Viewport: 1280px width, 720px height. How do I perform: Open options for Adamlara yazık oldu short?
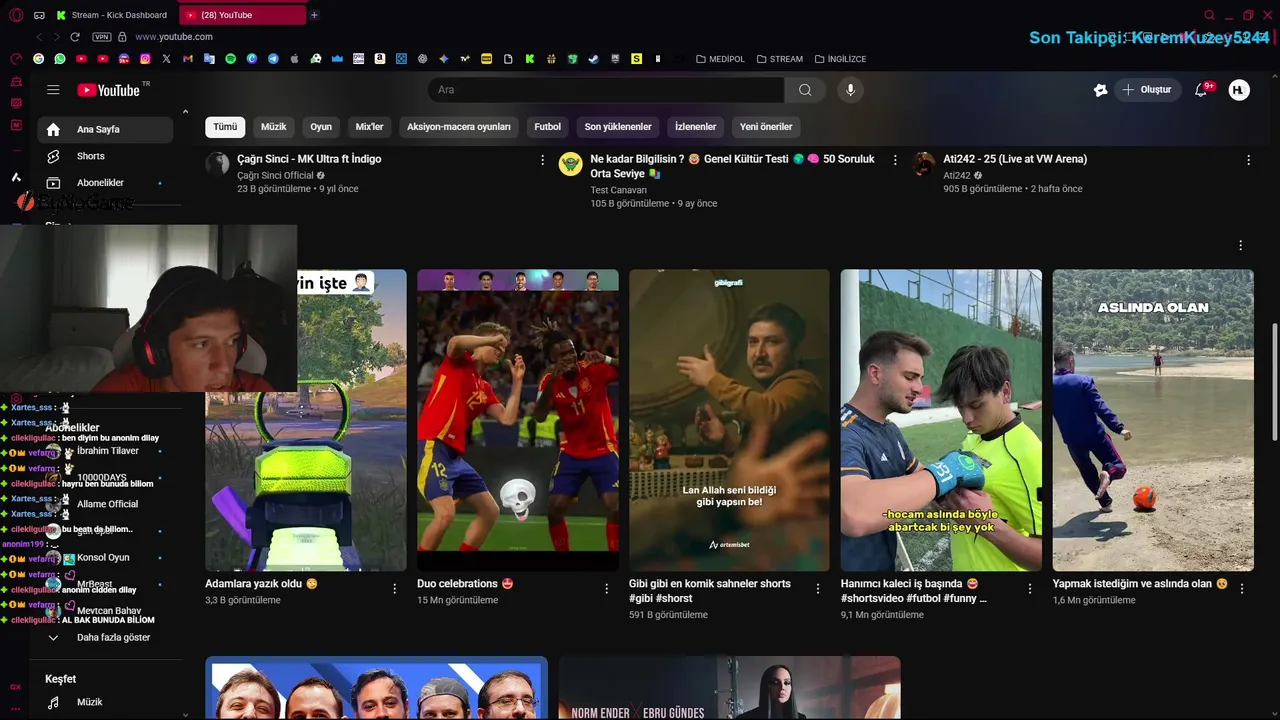[394, 589]
